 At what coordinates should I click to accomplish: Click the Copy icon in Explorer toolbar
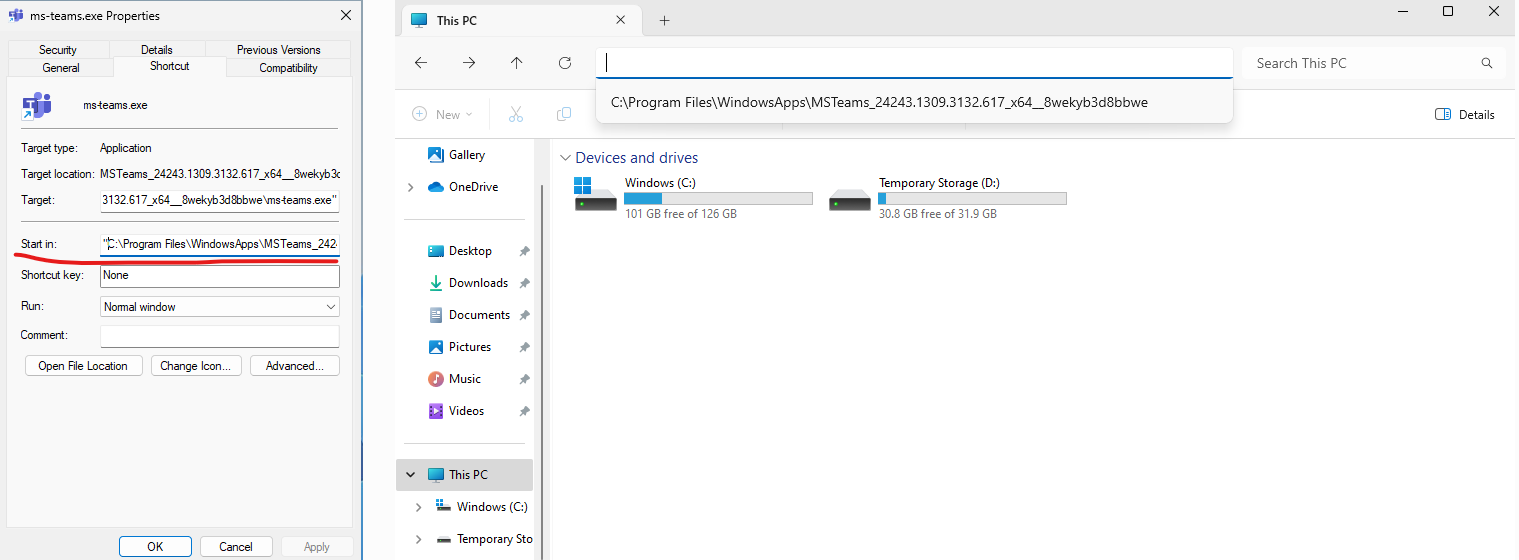564,114
